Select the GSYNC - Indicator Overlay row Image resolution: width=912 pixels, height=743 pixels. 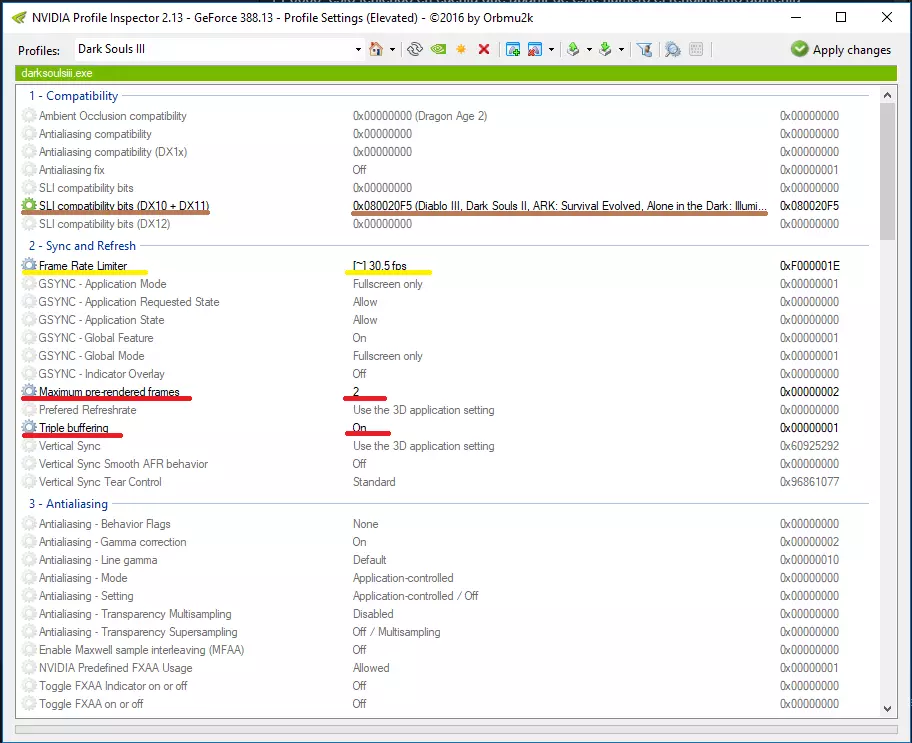click(x=446, y=374)
